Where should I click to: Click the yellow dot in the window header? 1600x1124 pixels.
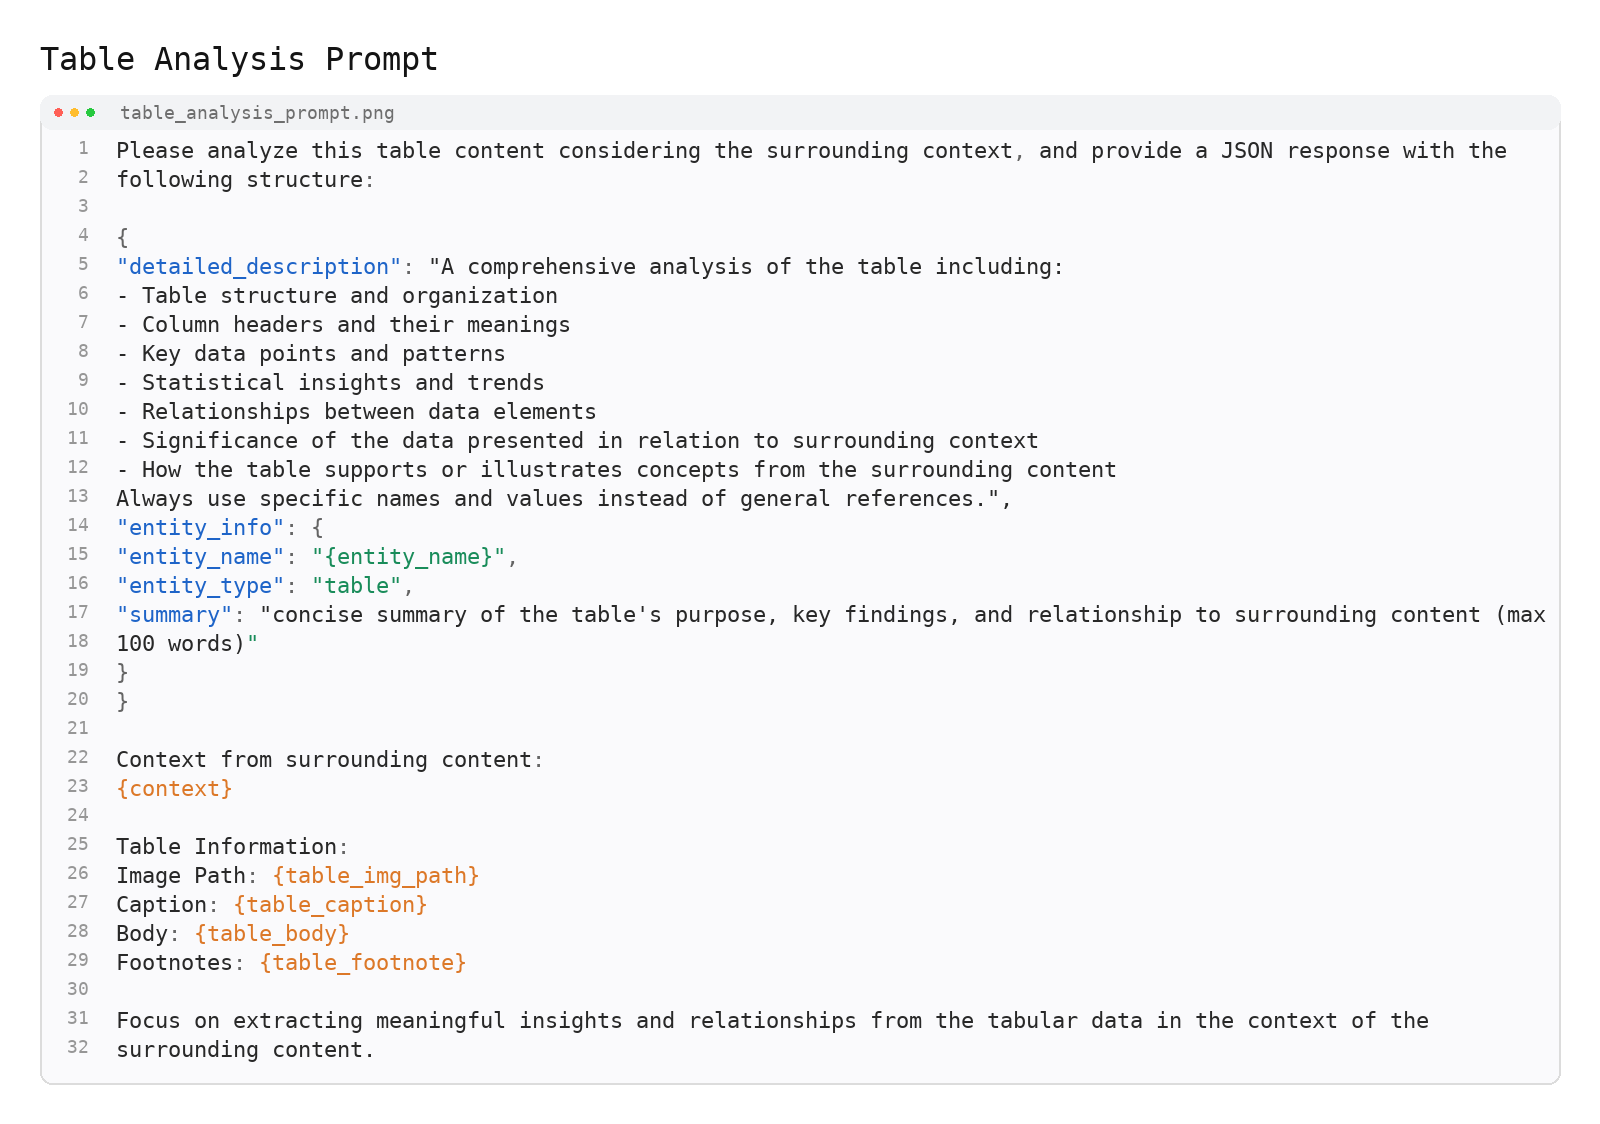point(75,113)
